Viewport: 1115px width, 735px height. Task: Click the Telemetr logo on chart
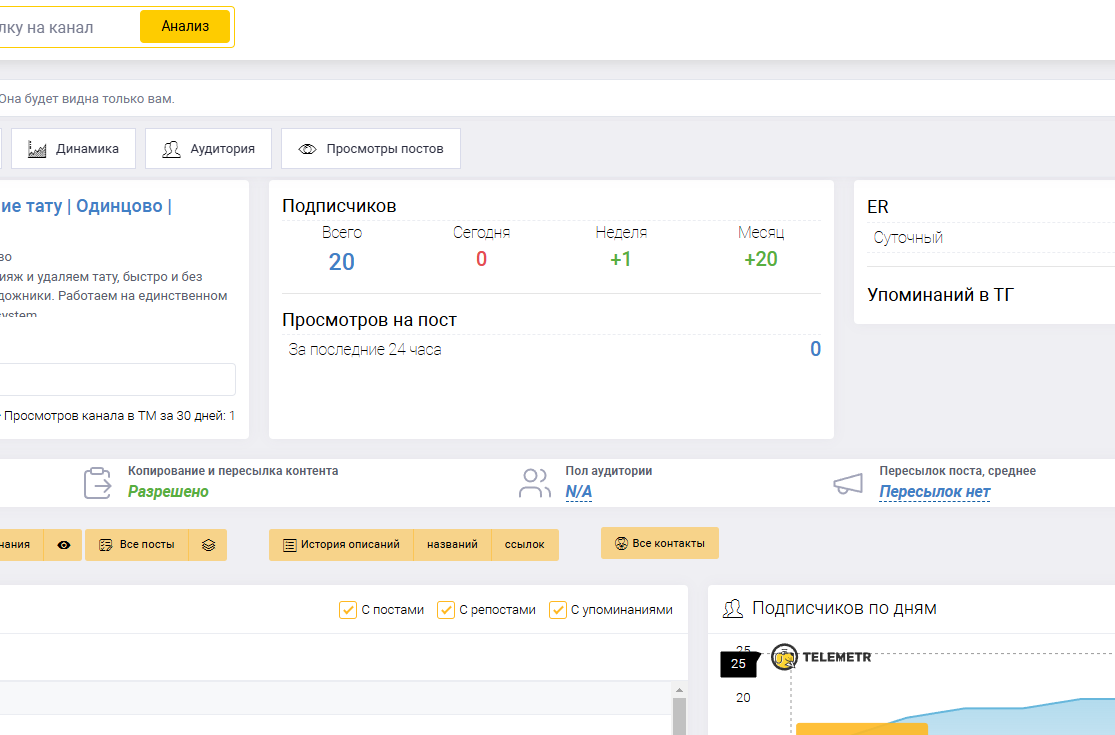tap(821, 658)
